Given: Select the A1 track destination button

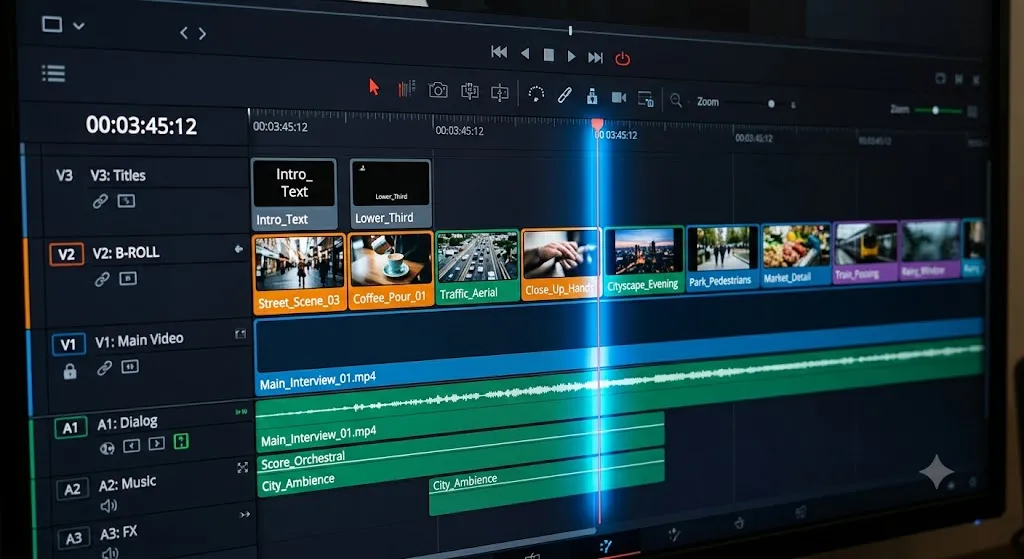Looking at the screenshot, I should tap(71, 428).
